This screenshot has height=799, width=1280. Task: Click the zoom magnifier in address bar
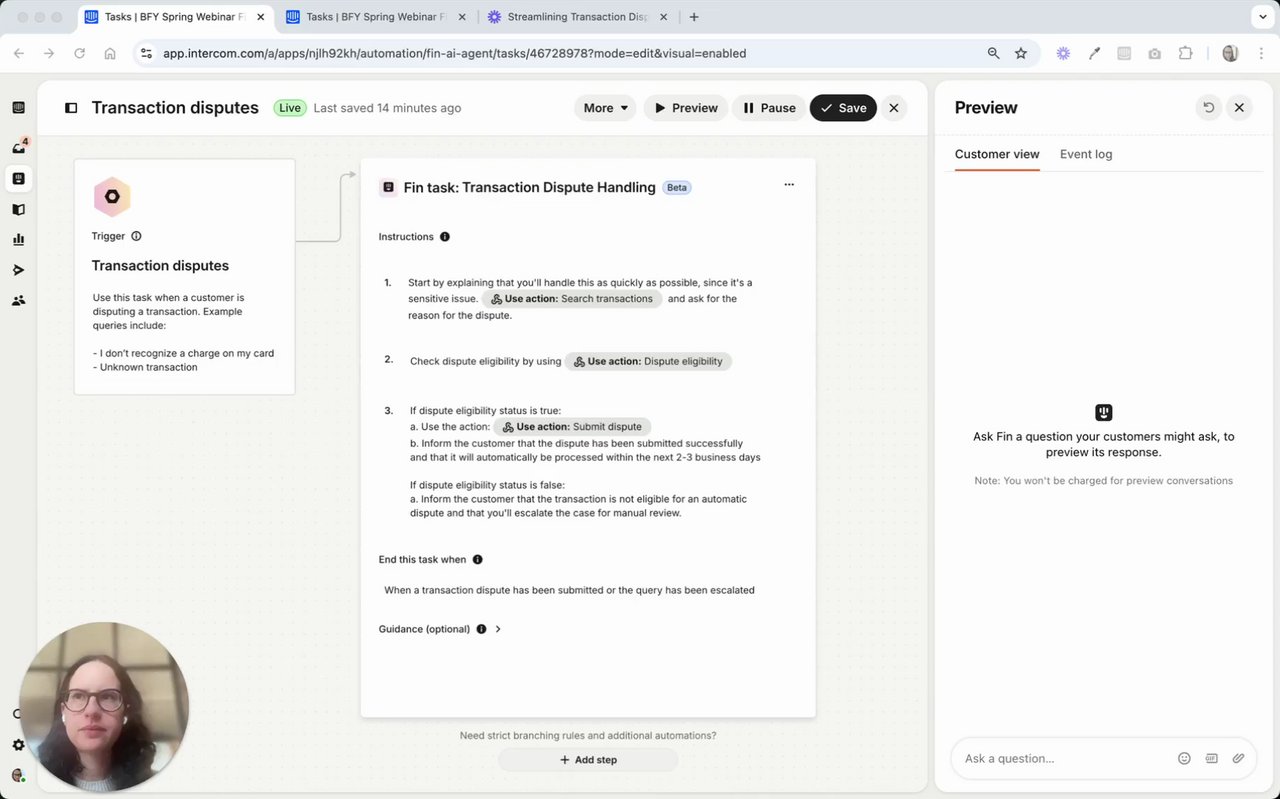[x=993, y=53]
